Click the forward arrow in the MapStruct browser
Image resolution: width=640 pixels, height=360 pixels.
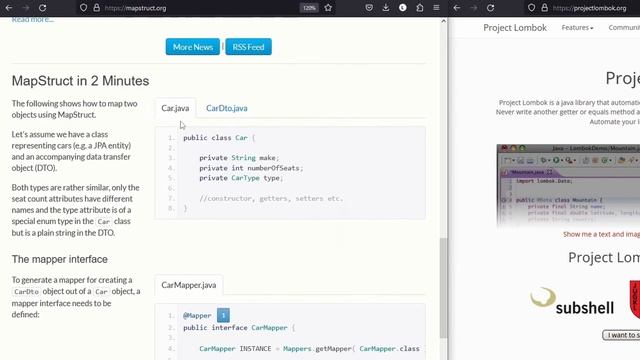click(25, 8)
